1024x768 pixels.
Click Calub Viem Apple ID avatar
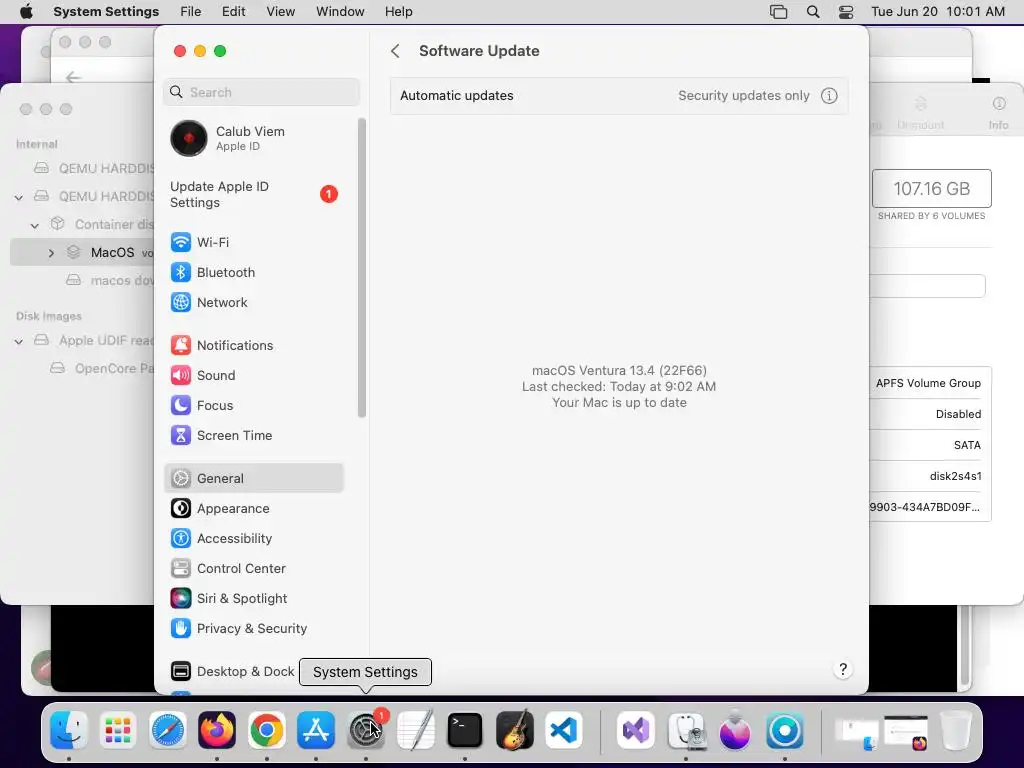click(189, 138)
